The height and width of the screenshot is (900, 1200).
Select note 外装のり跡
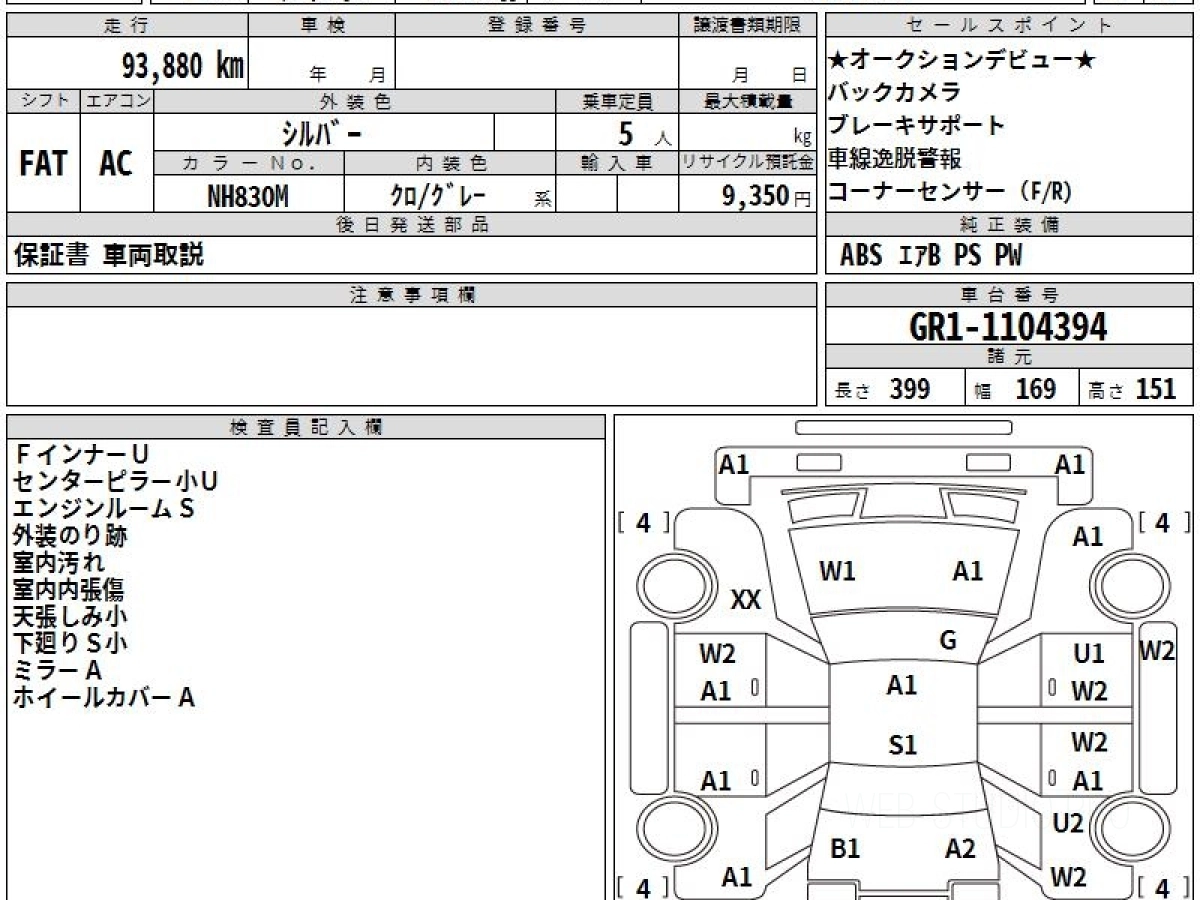[x=70, y=535]
